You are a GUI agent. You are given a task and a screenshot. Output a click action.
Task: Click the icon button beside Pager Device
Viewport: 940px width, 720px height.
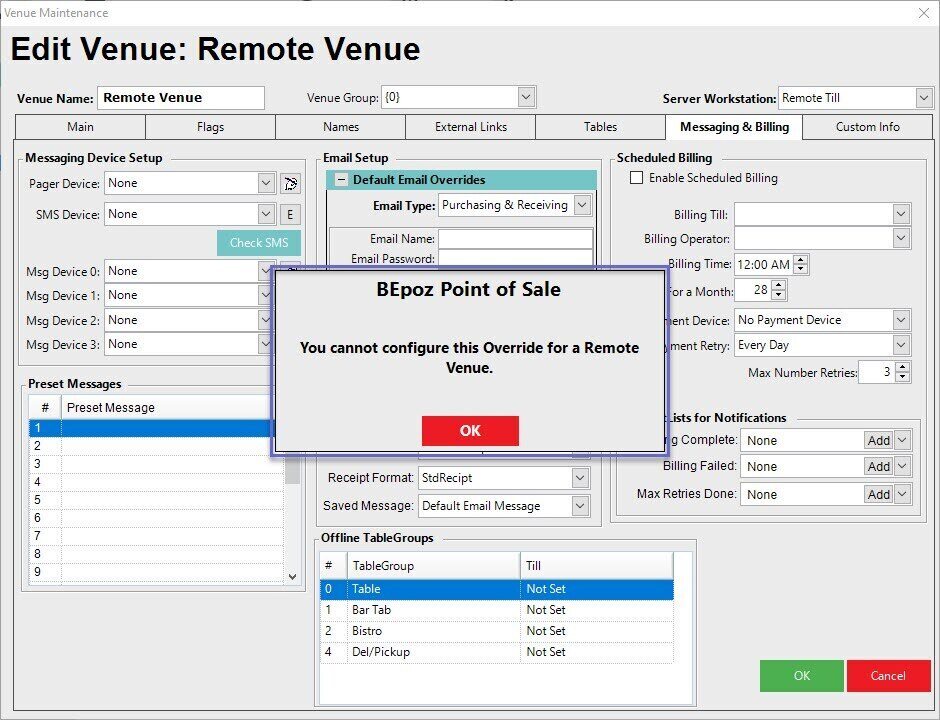tap(290, 183)
